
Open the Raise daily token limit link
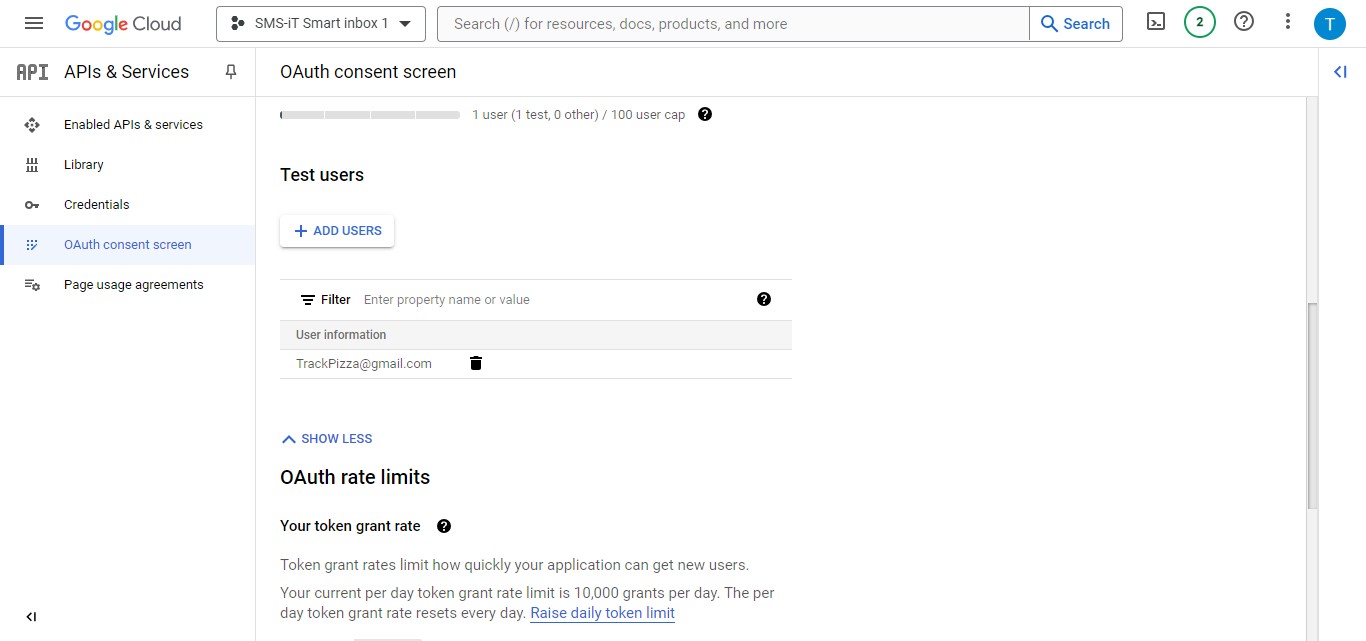(x=602, y=612)
